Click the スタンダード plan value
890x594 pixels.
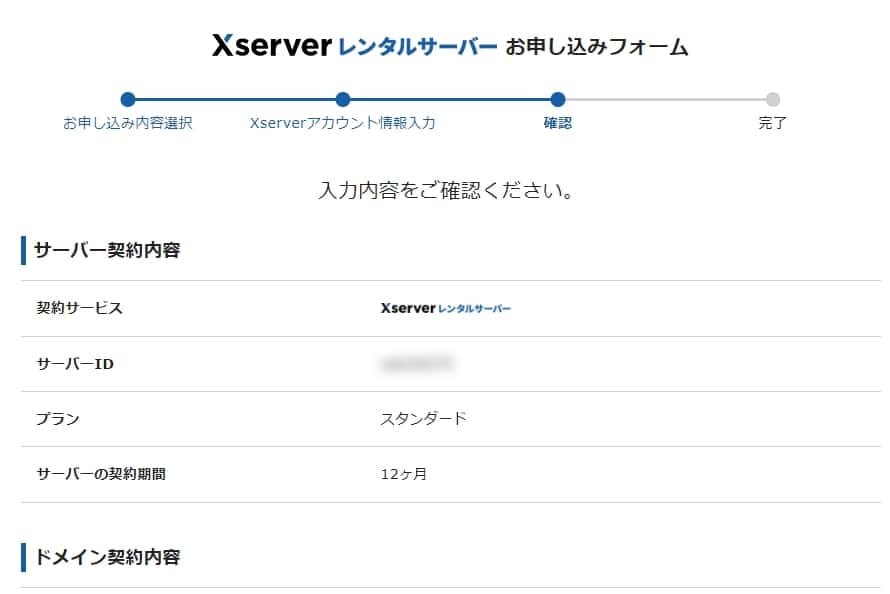pos(423,419)
